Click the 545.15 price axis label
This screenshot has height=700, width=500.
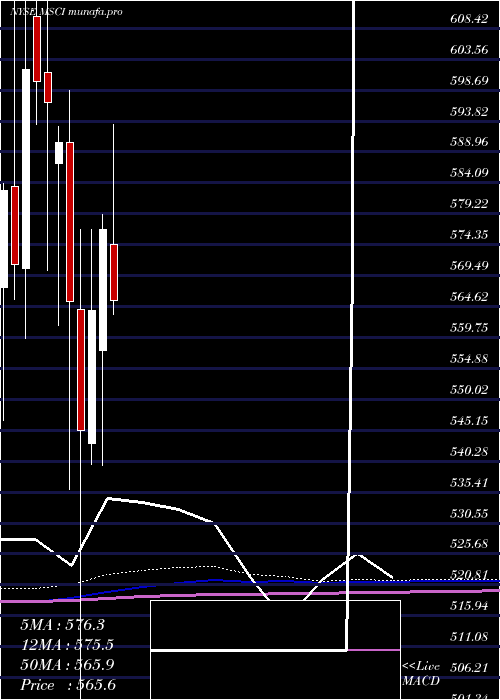coord(469,421)
